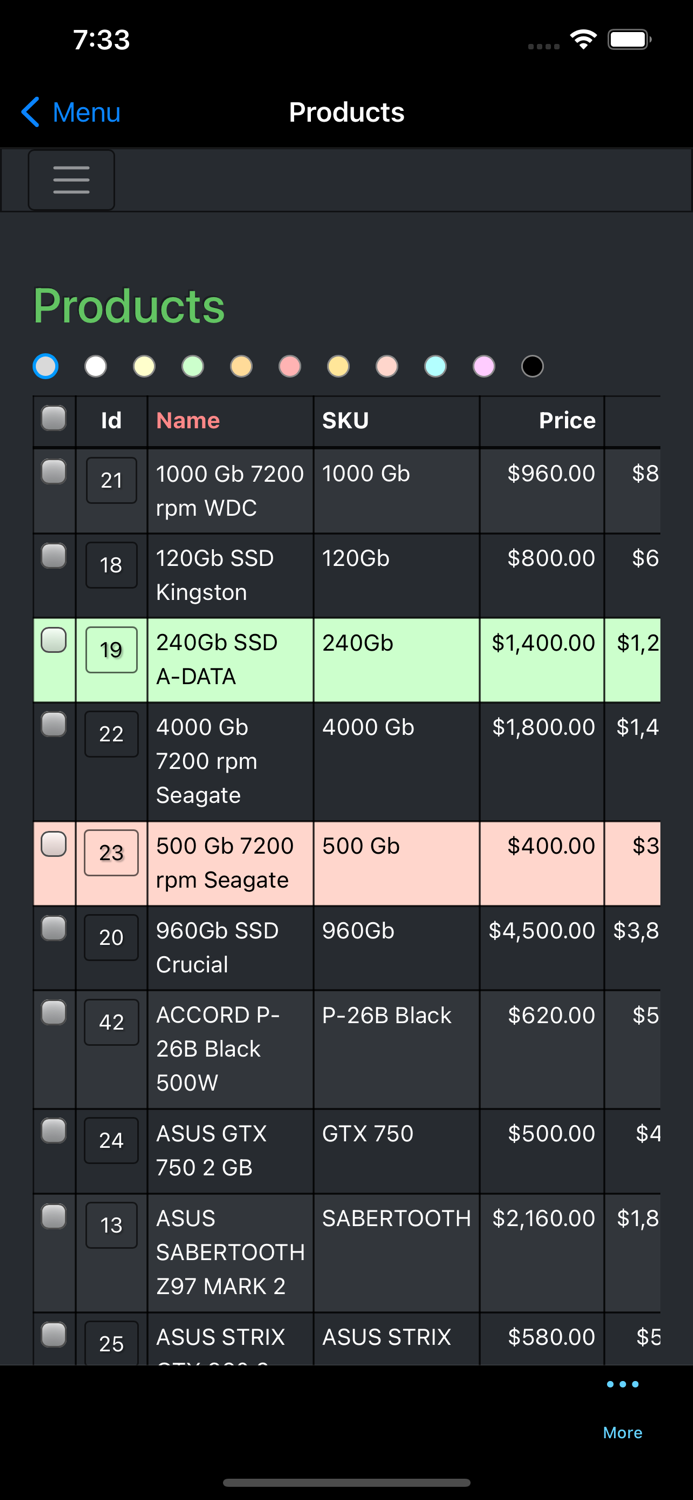
Task: Sort products by the Name column
Action: (x=187, y=420)
